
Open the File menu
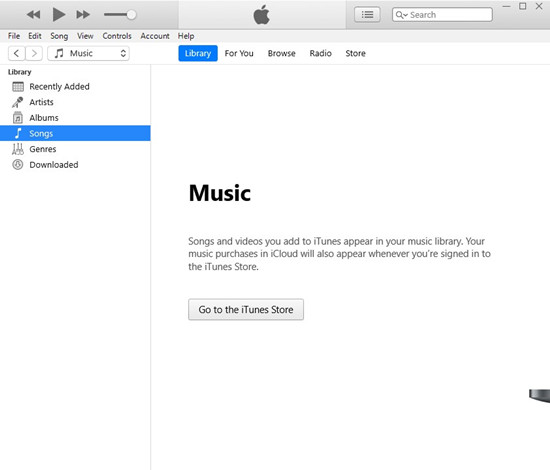(14, 36)
